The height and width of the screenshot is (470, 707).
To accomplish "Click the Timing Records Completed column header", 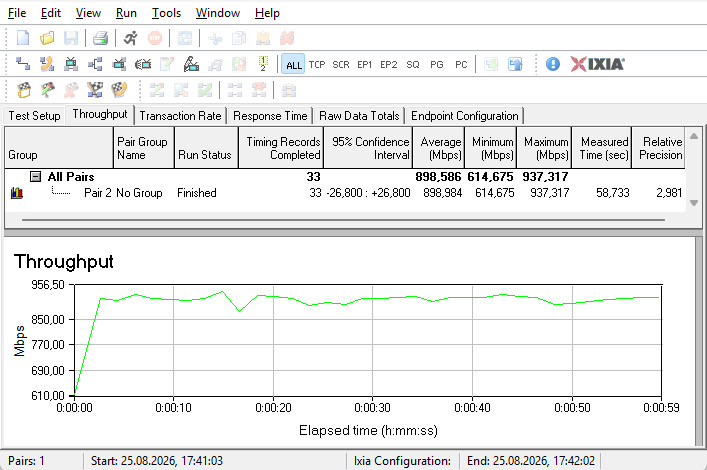I will click(x=281, y=148).
